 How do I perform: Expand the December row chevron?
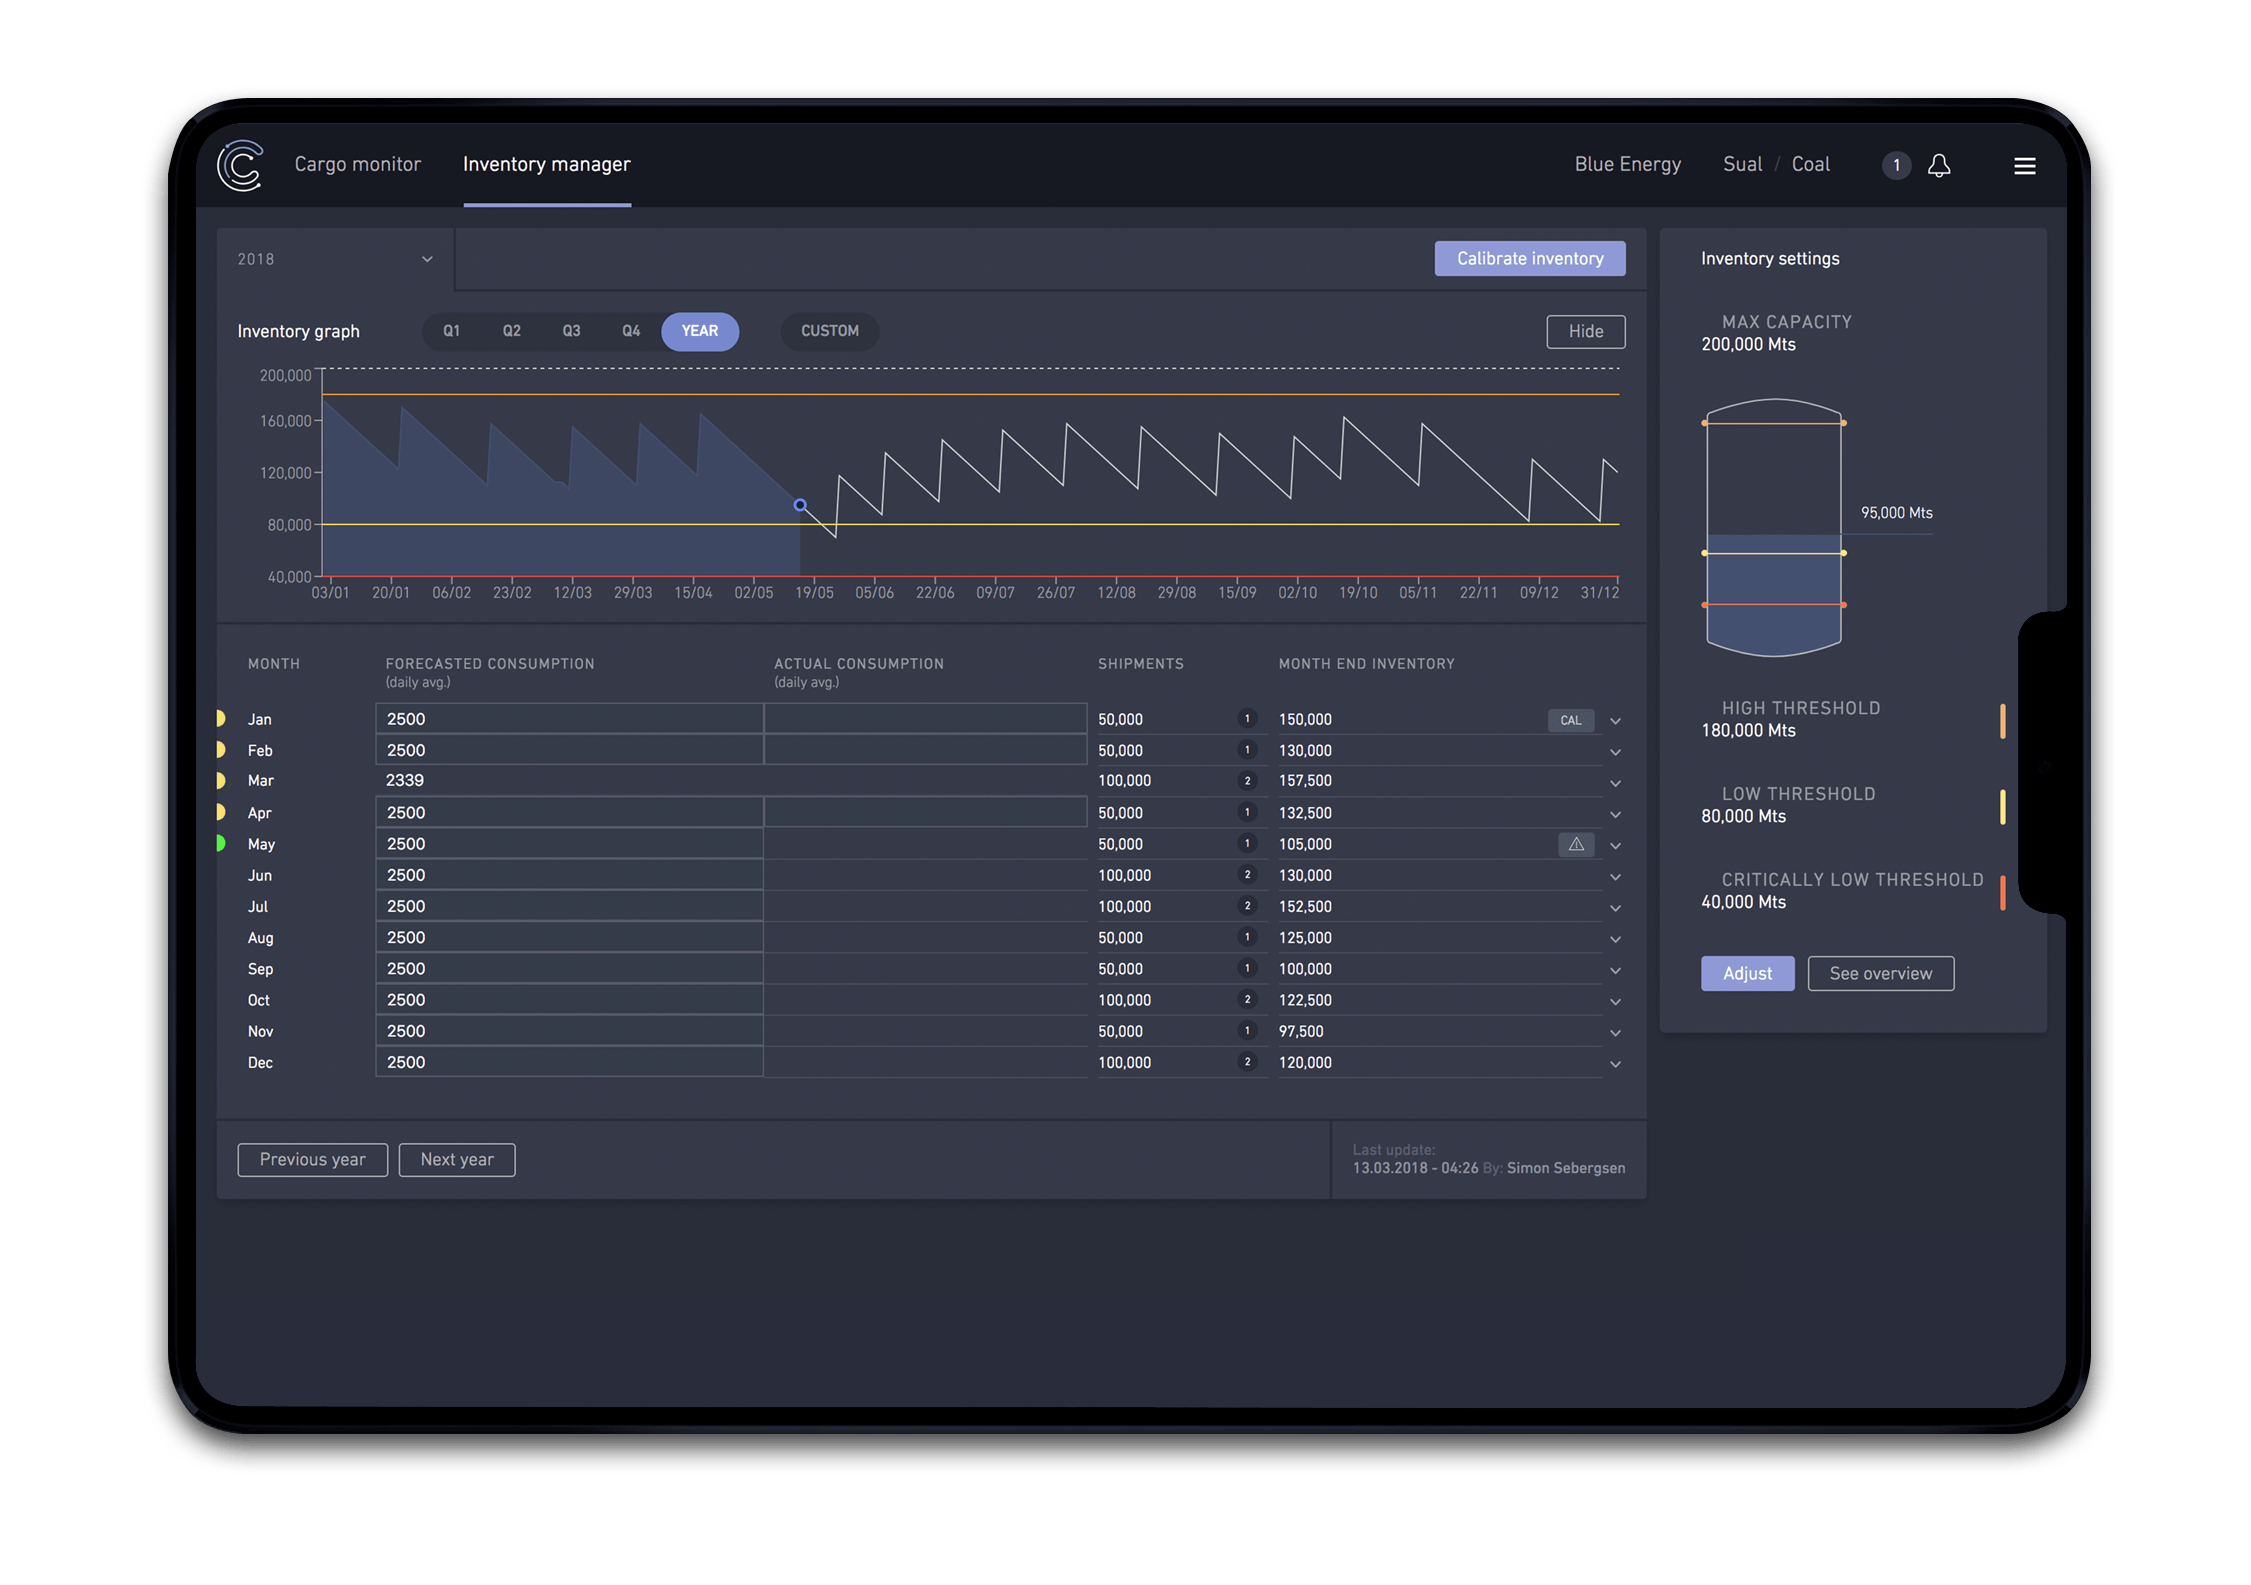tap(1614, 1064)
